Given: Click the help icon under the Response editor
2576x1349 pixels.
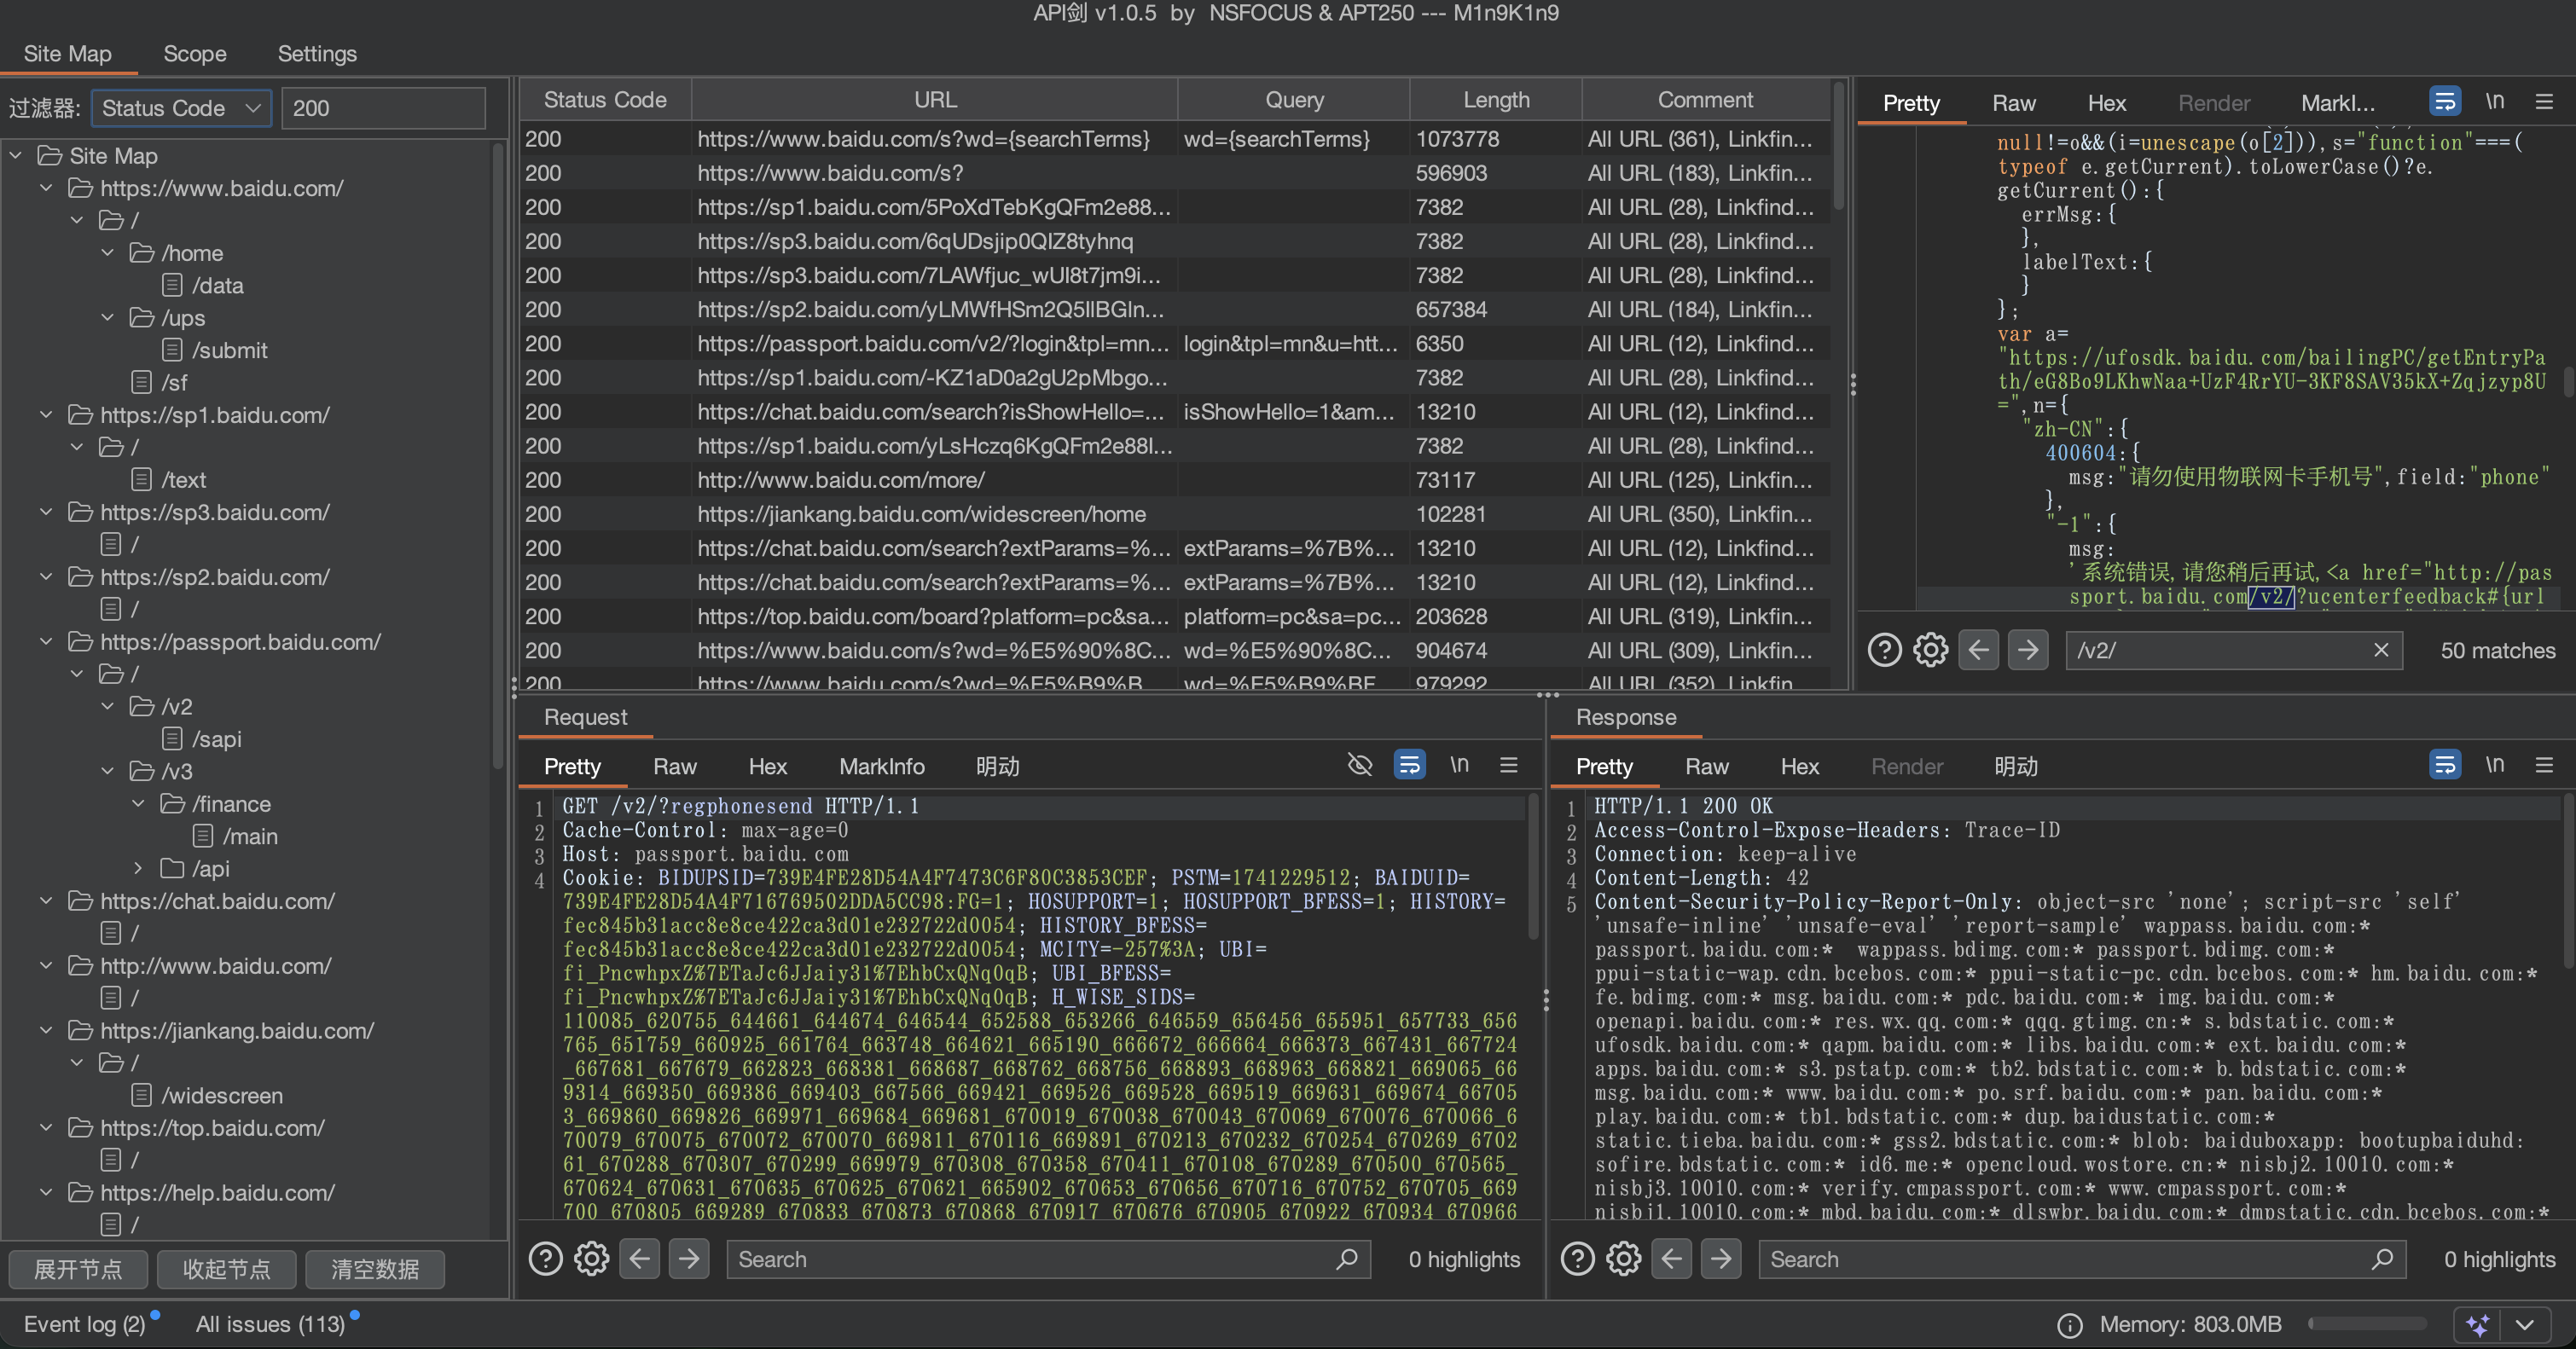Looking at the screenshot, I should click(1577, 1258).
